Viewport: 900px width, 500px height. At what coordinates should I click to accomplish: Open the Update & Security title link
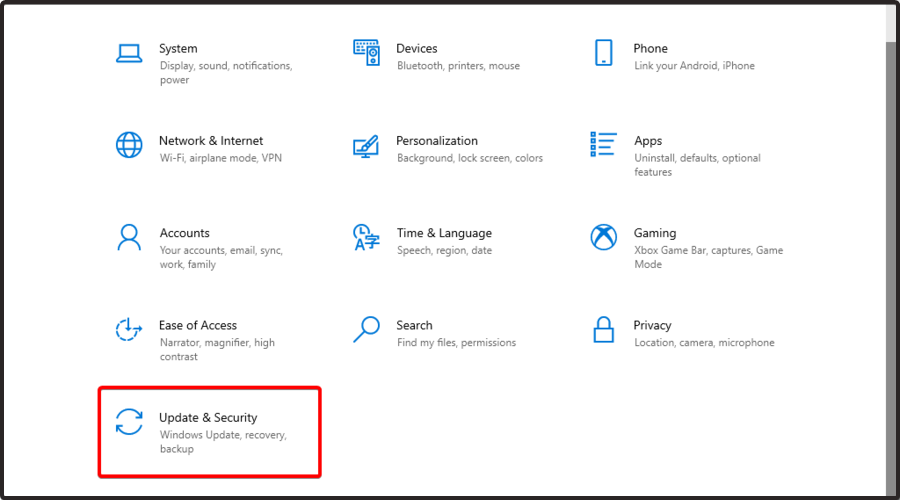click(x=208, y=417)
